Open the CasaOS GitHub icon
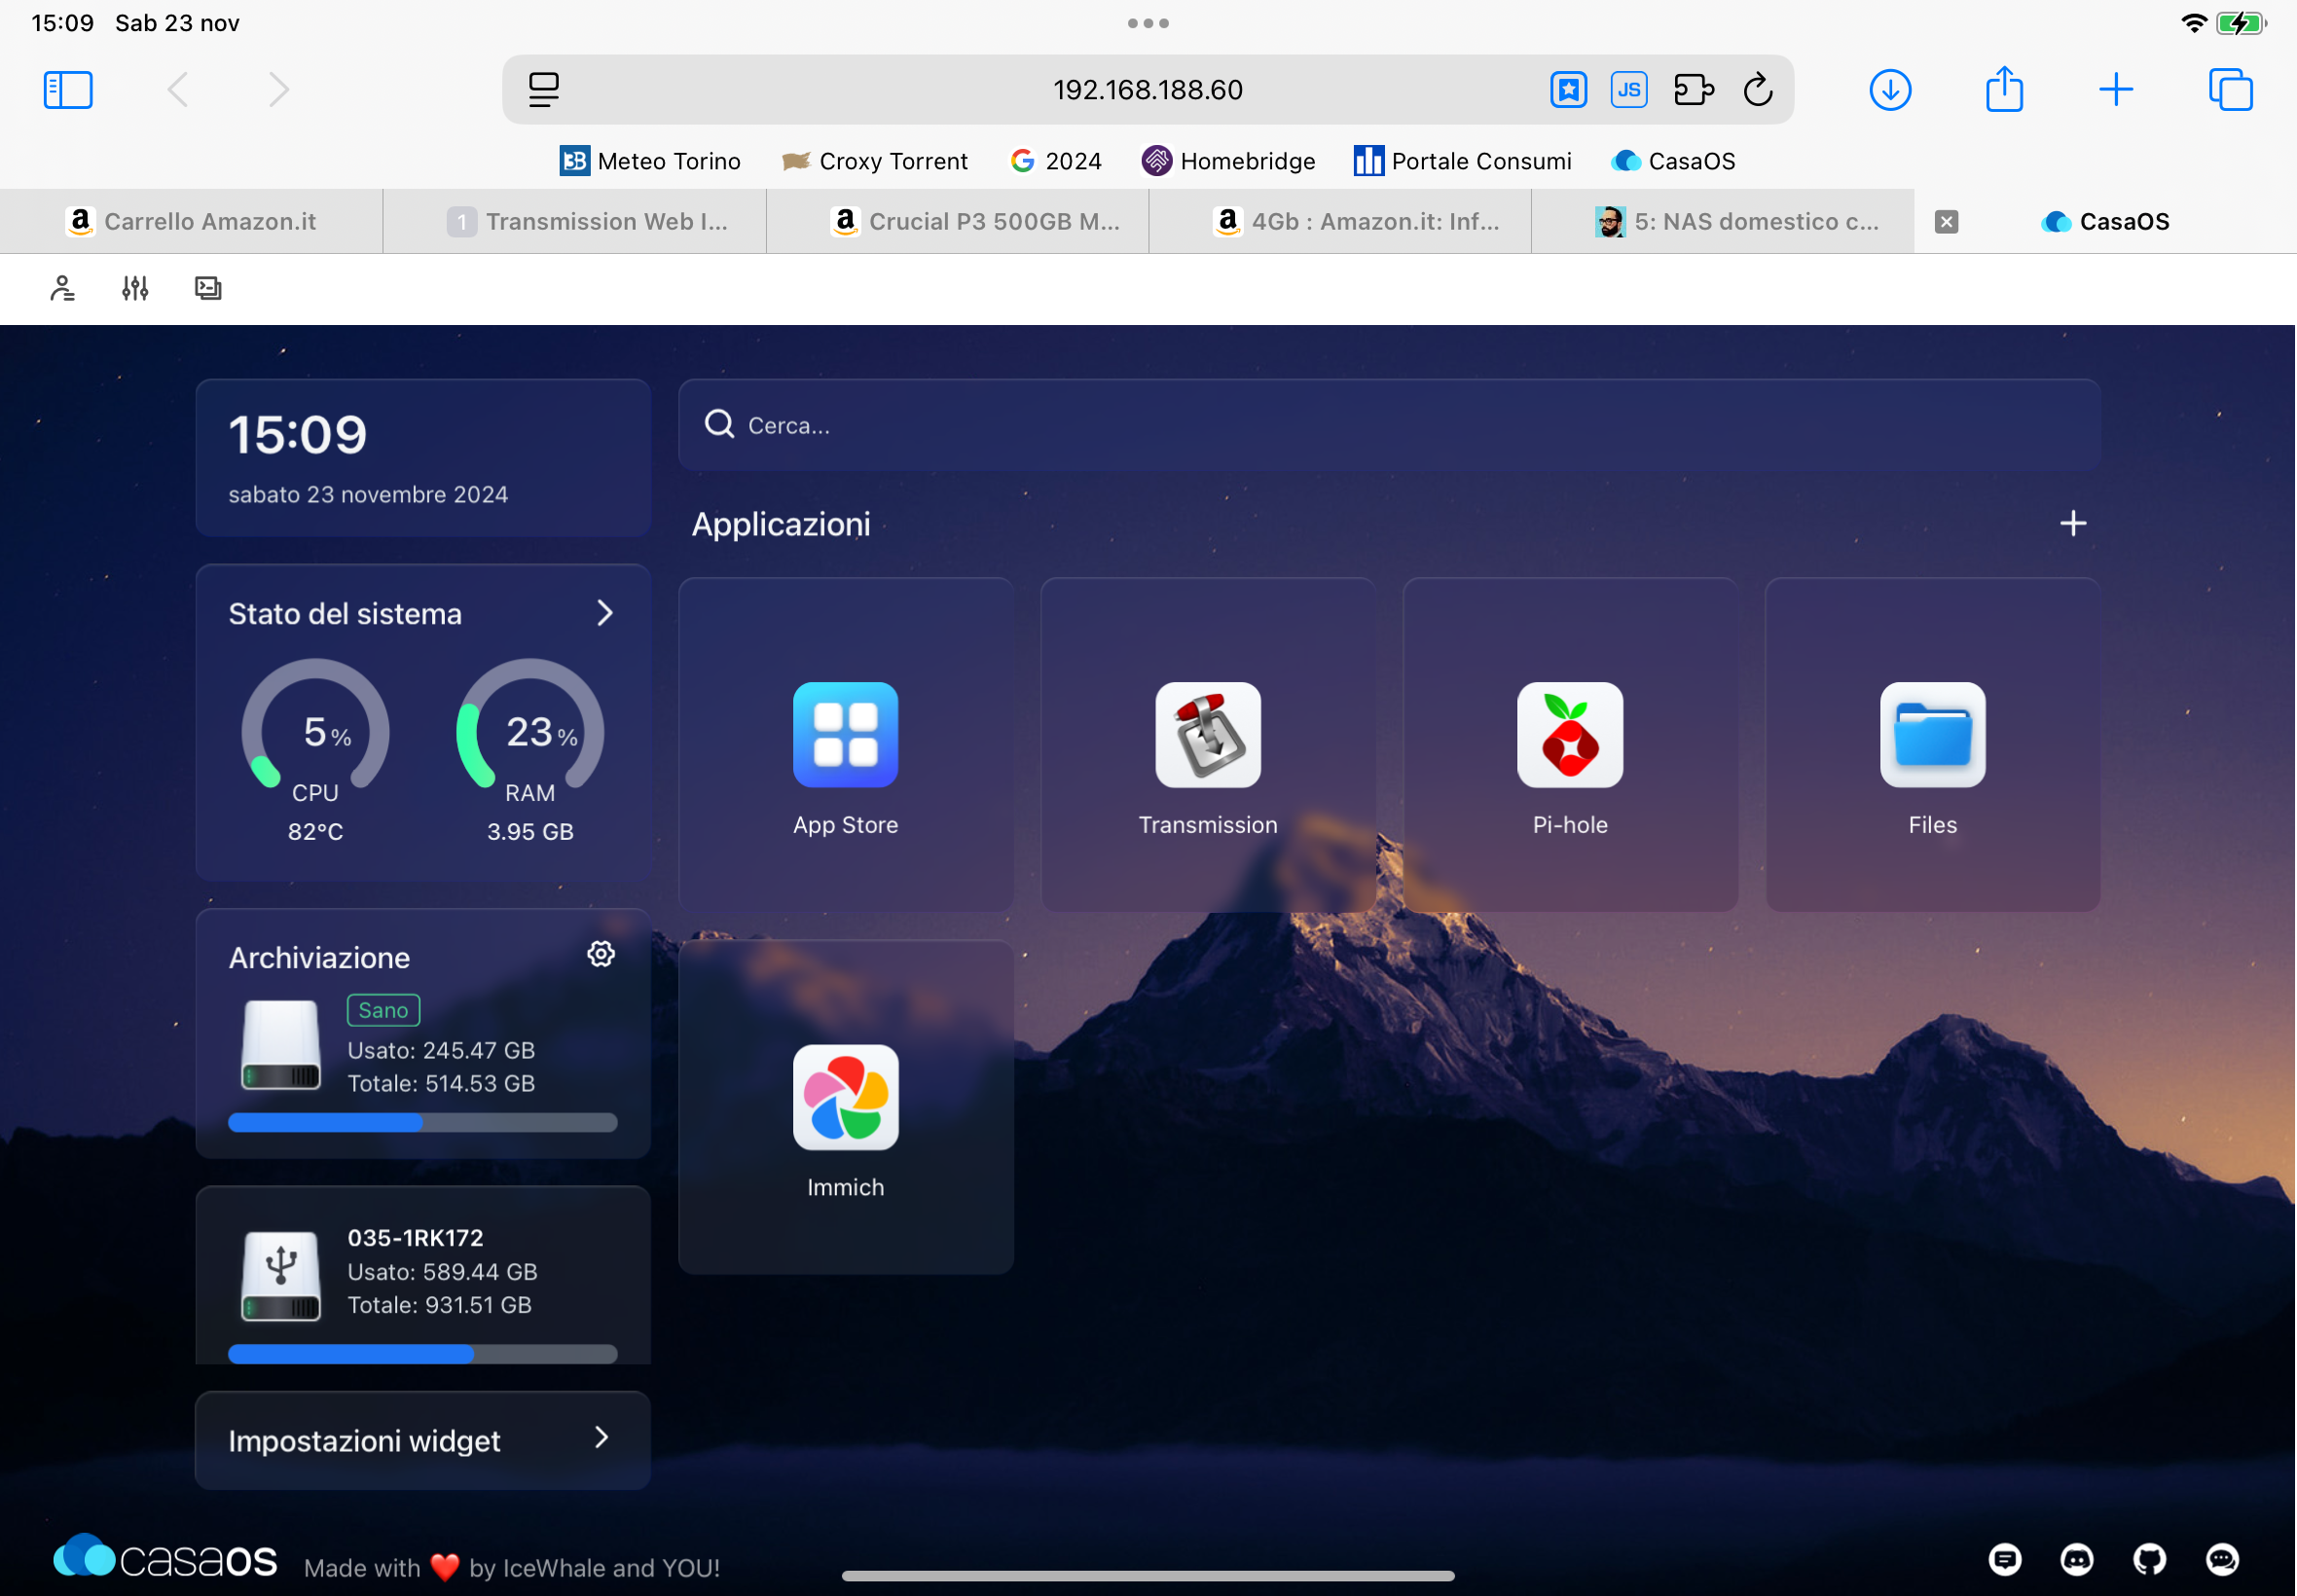The height and width of the screenshot is (1596, 2297). pyautogui.click(x=2151, y=1558)
